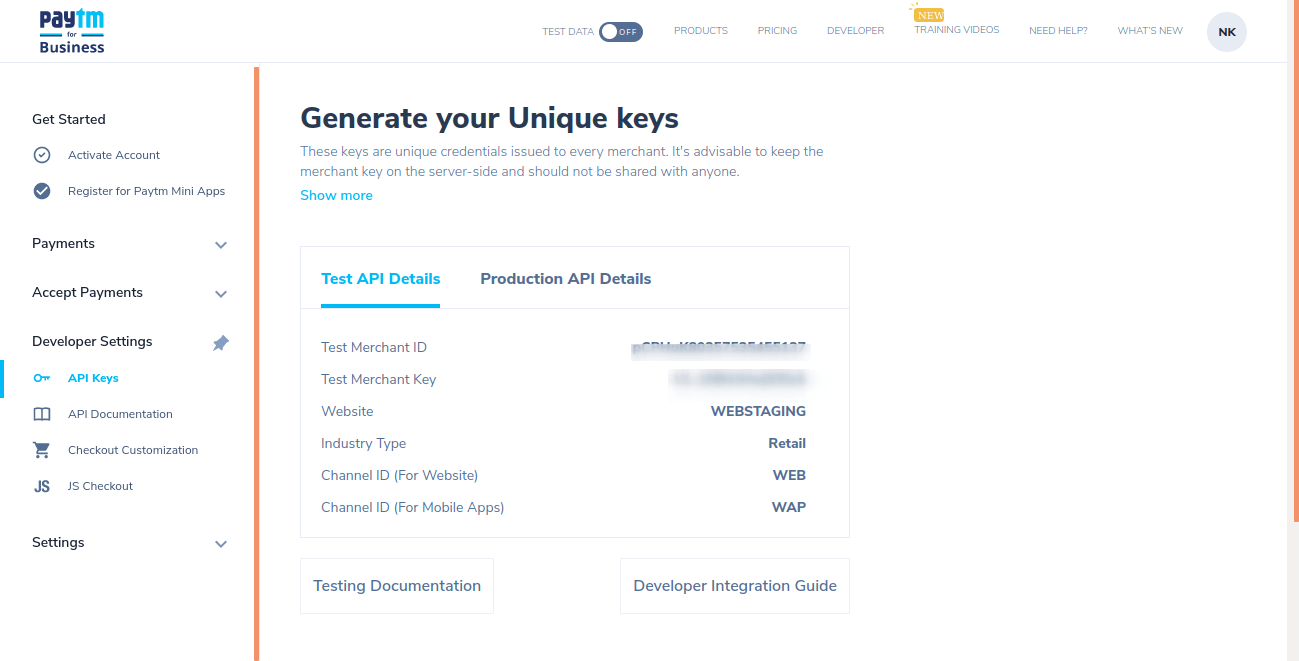Image resolution: width=1299 pixels, height=661 pixels.
Task: Open the Pricing menu item
Action: (x=777, y=31)
